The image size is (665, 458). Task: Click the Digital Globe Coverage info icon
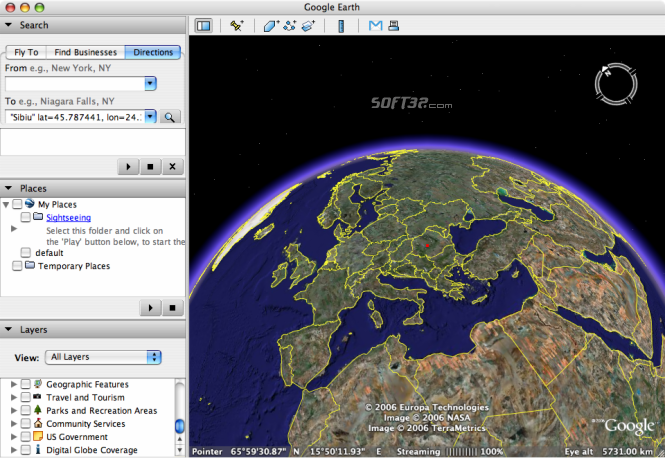38,449
